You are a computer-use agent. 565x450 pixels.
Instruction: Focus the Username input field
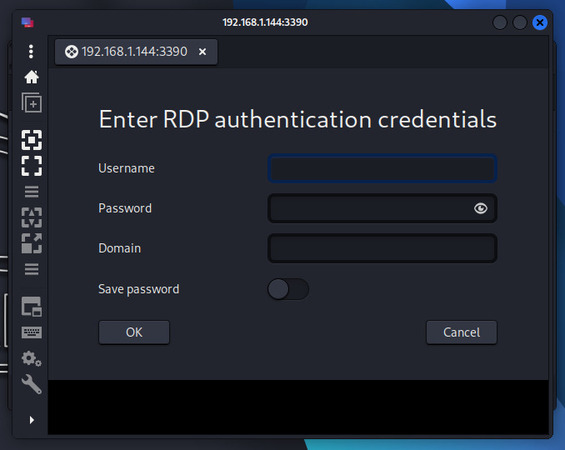382,168
